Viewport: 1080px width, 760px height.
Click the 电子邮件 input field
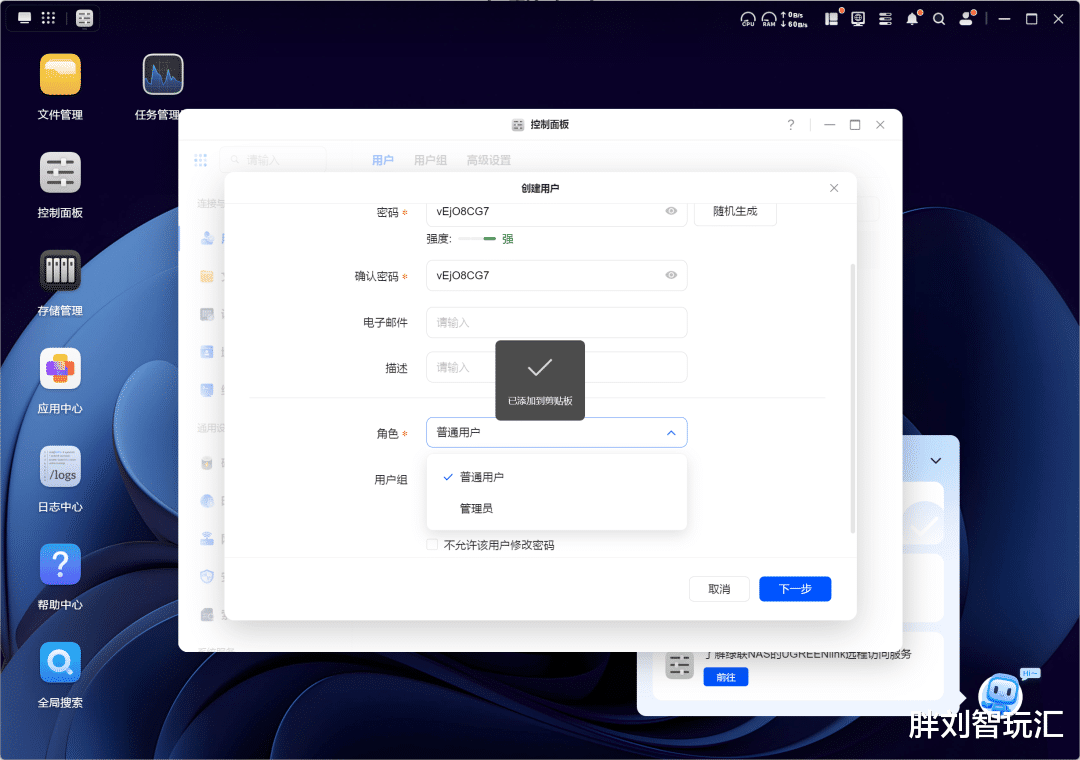click(557, 322)
